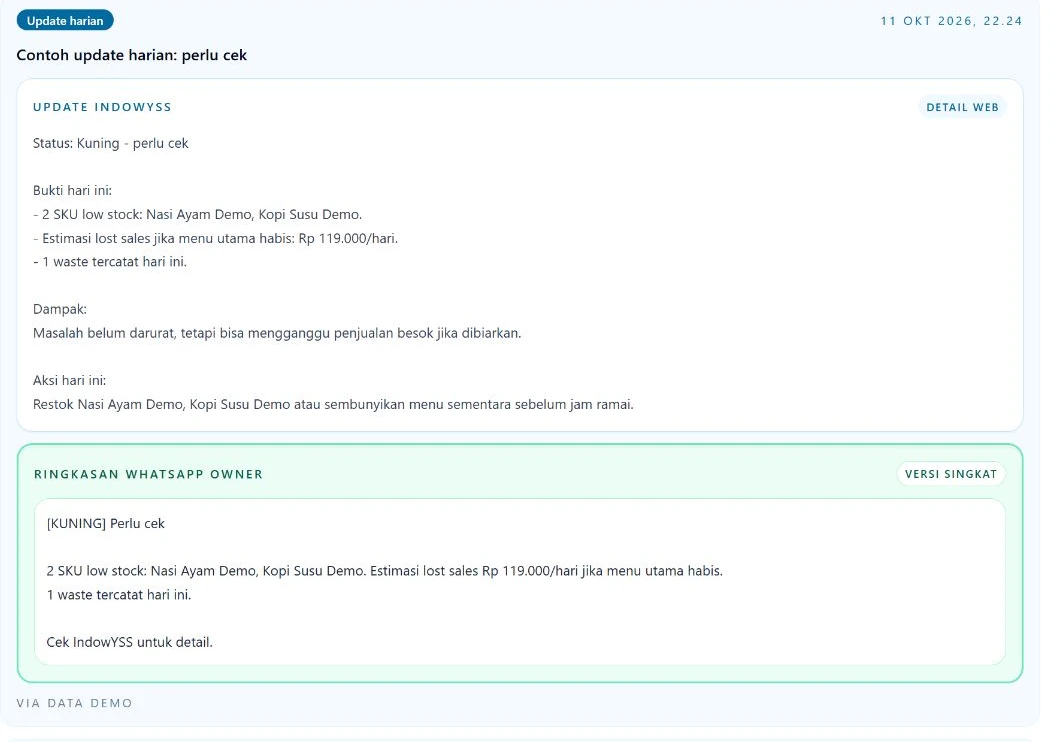Select the WhatsApp summary SKU low stock sentence

[384, 571]
